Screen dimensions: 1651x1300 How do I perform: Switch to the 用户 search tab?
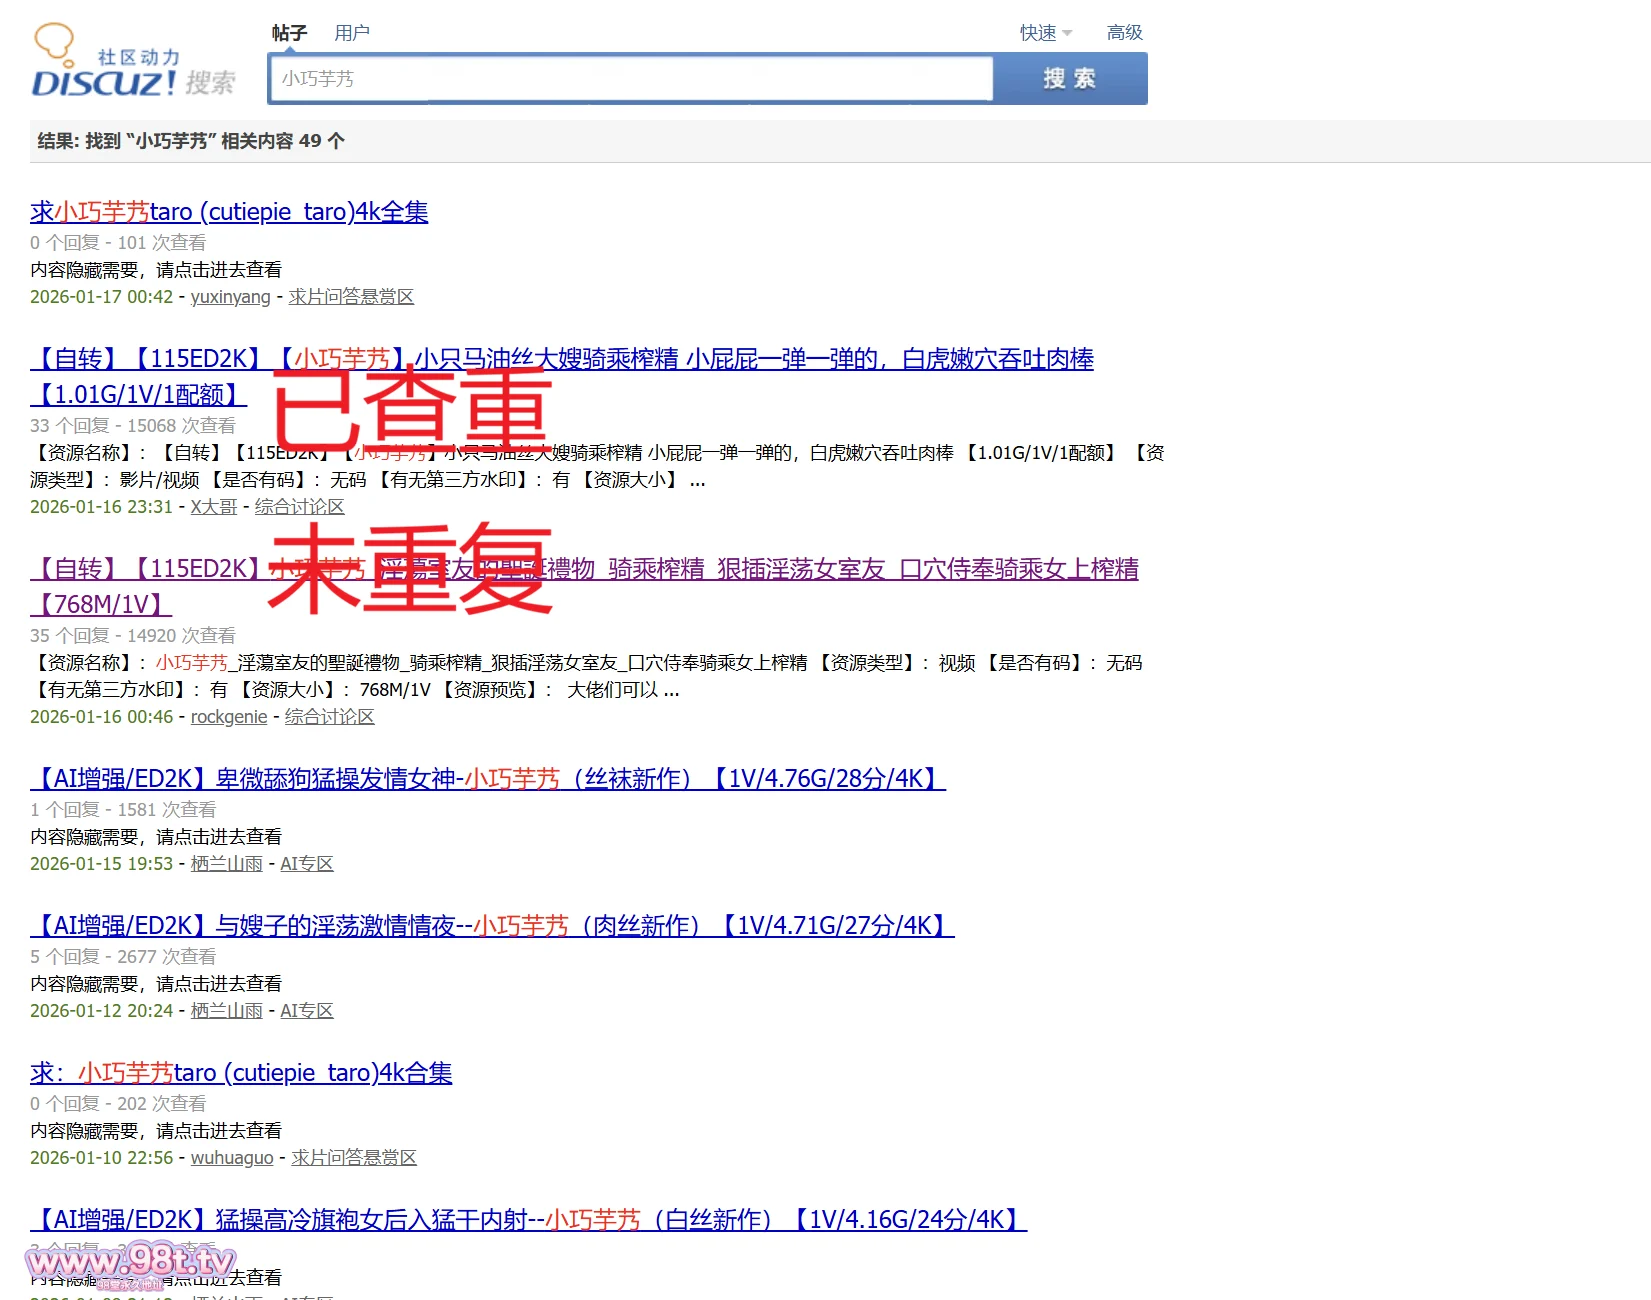coord(351,33)
